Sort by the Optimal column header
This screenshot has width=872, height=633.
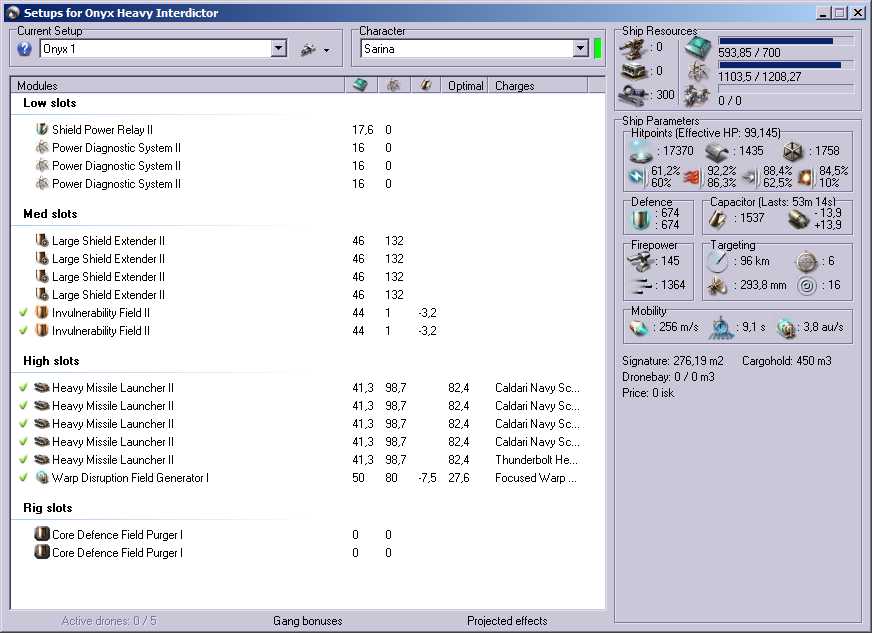click(465, 86)
